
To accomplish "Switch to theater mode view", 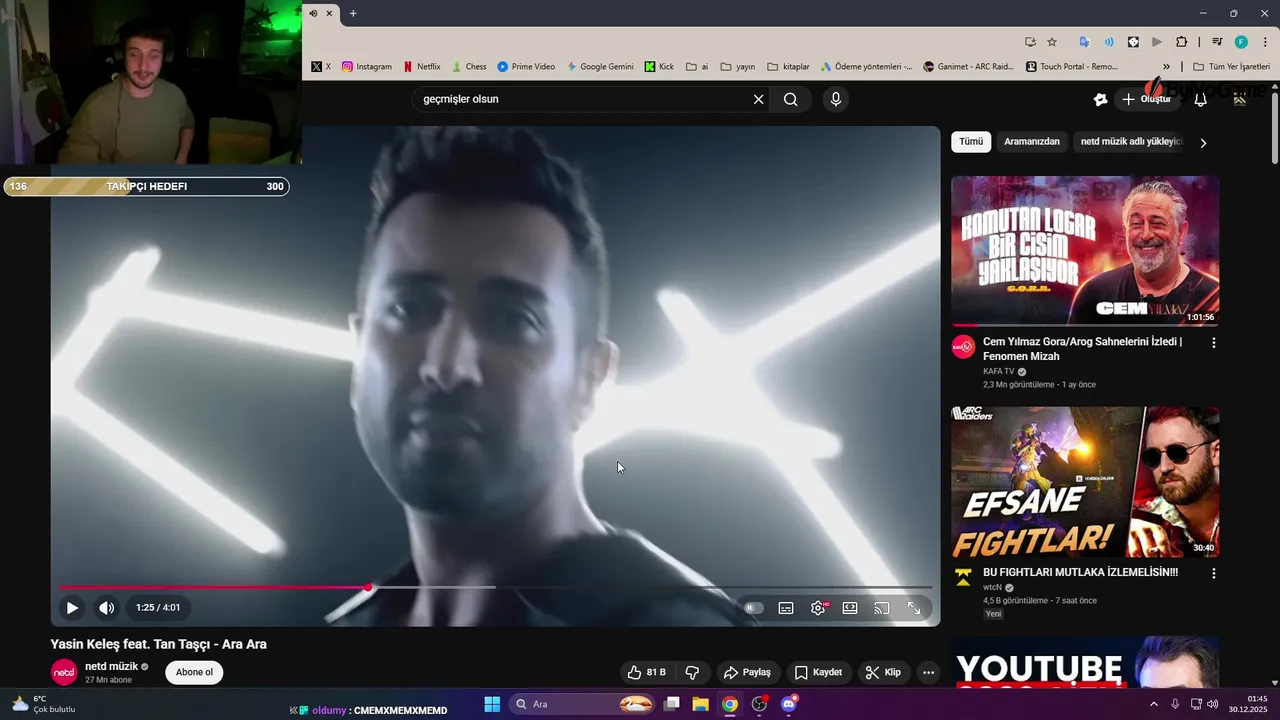I will pos(850,607).
